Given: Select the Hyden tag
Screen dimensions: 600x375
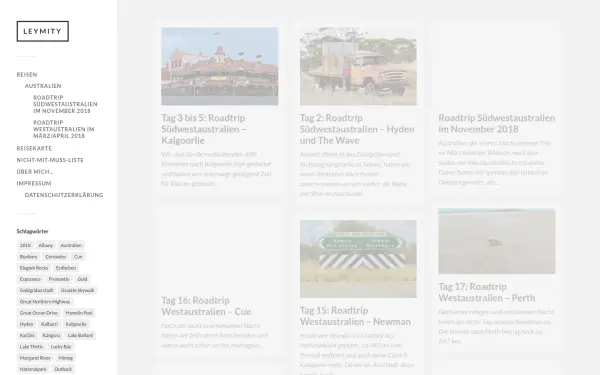Looking at the screenshot, I should (26, 324).
